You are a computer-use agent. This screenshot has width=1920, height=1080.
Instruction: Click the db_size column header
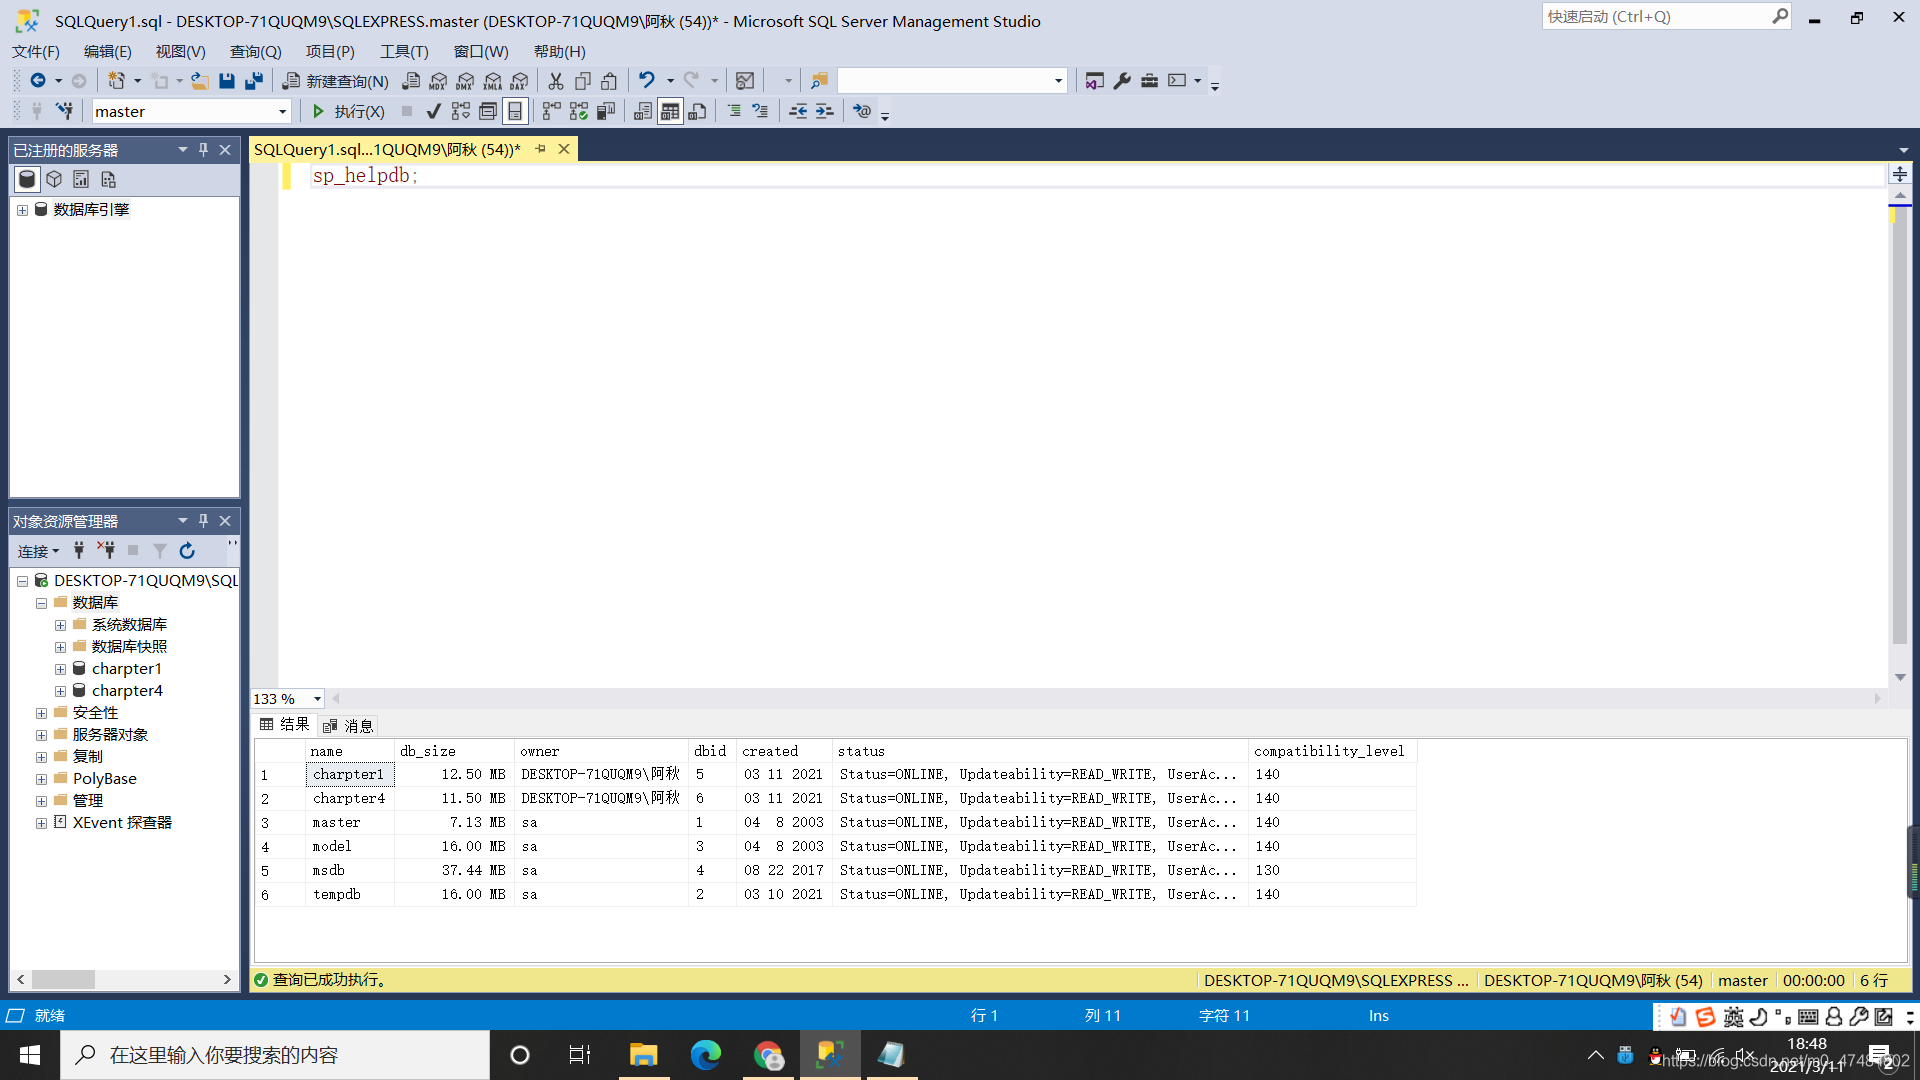(454, 751)
